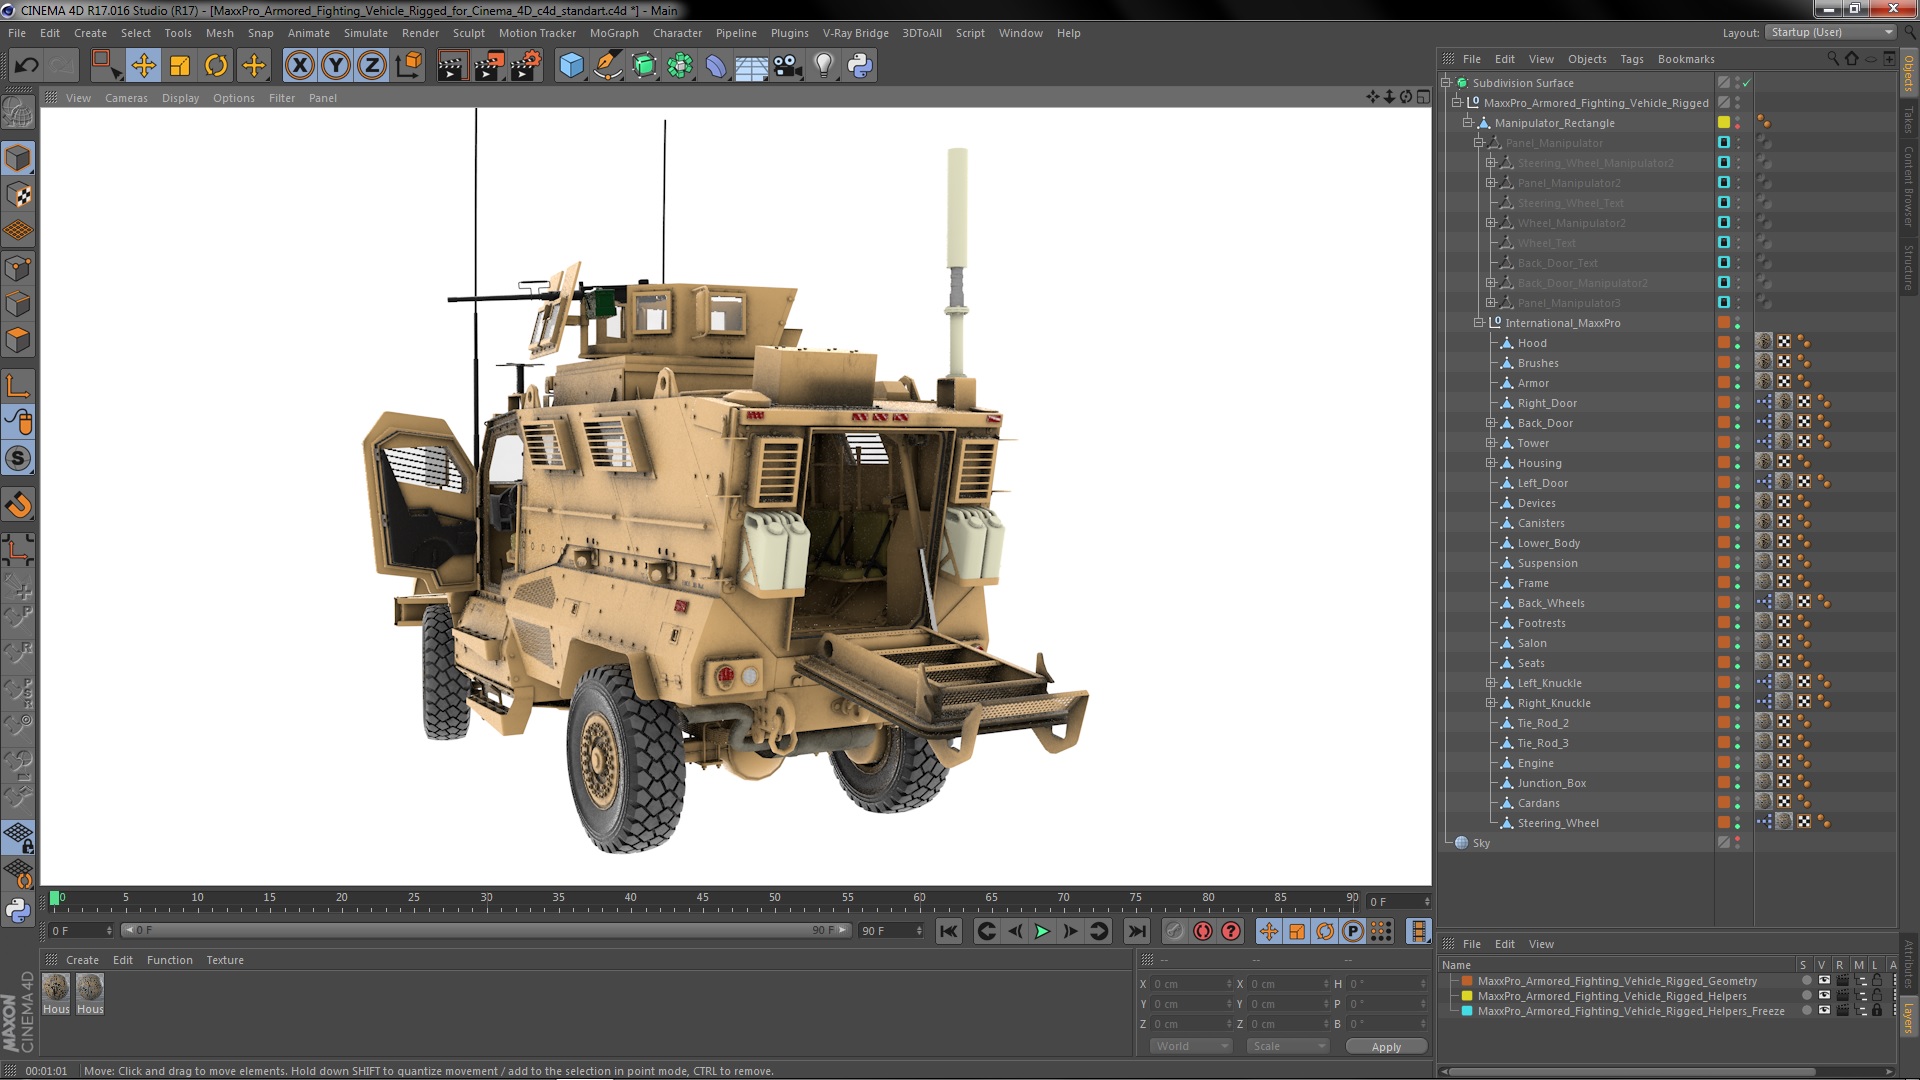
Task: Toggle Z axis lock icon
Action: tap(372, 66)
